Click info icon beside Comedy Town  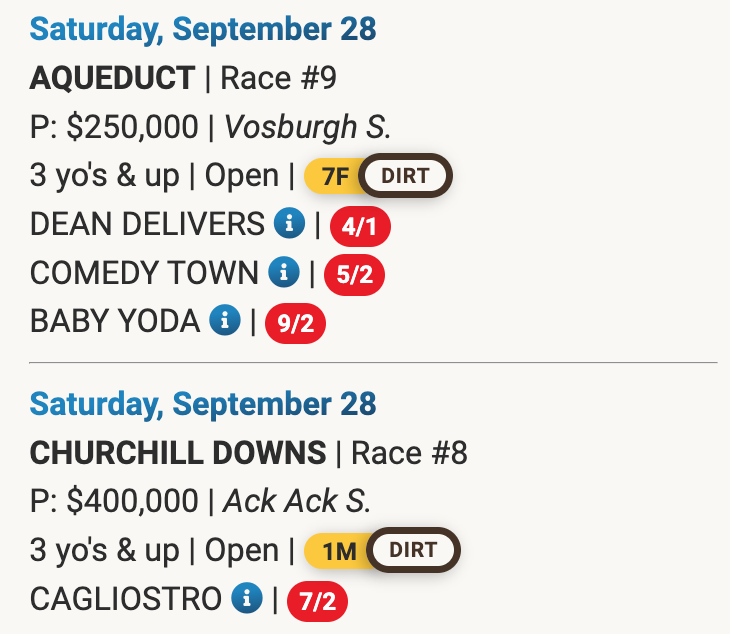[x=284, y=272]
